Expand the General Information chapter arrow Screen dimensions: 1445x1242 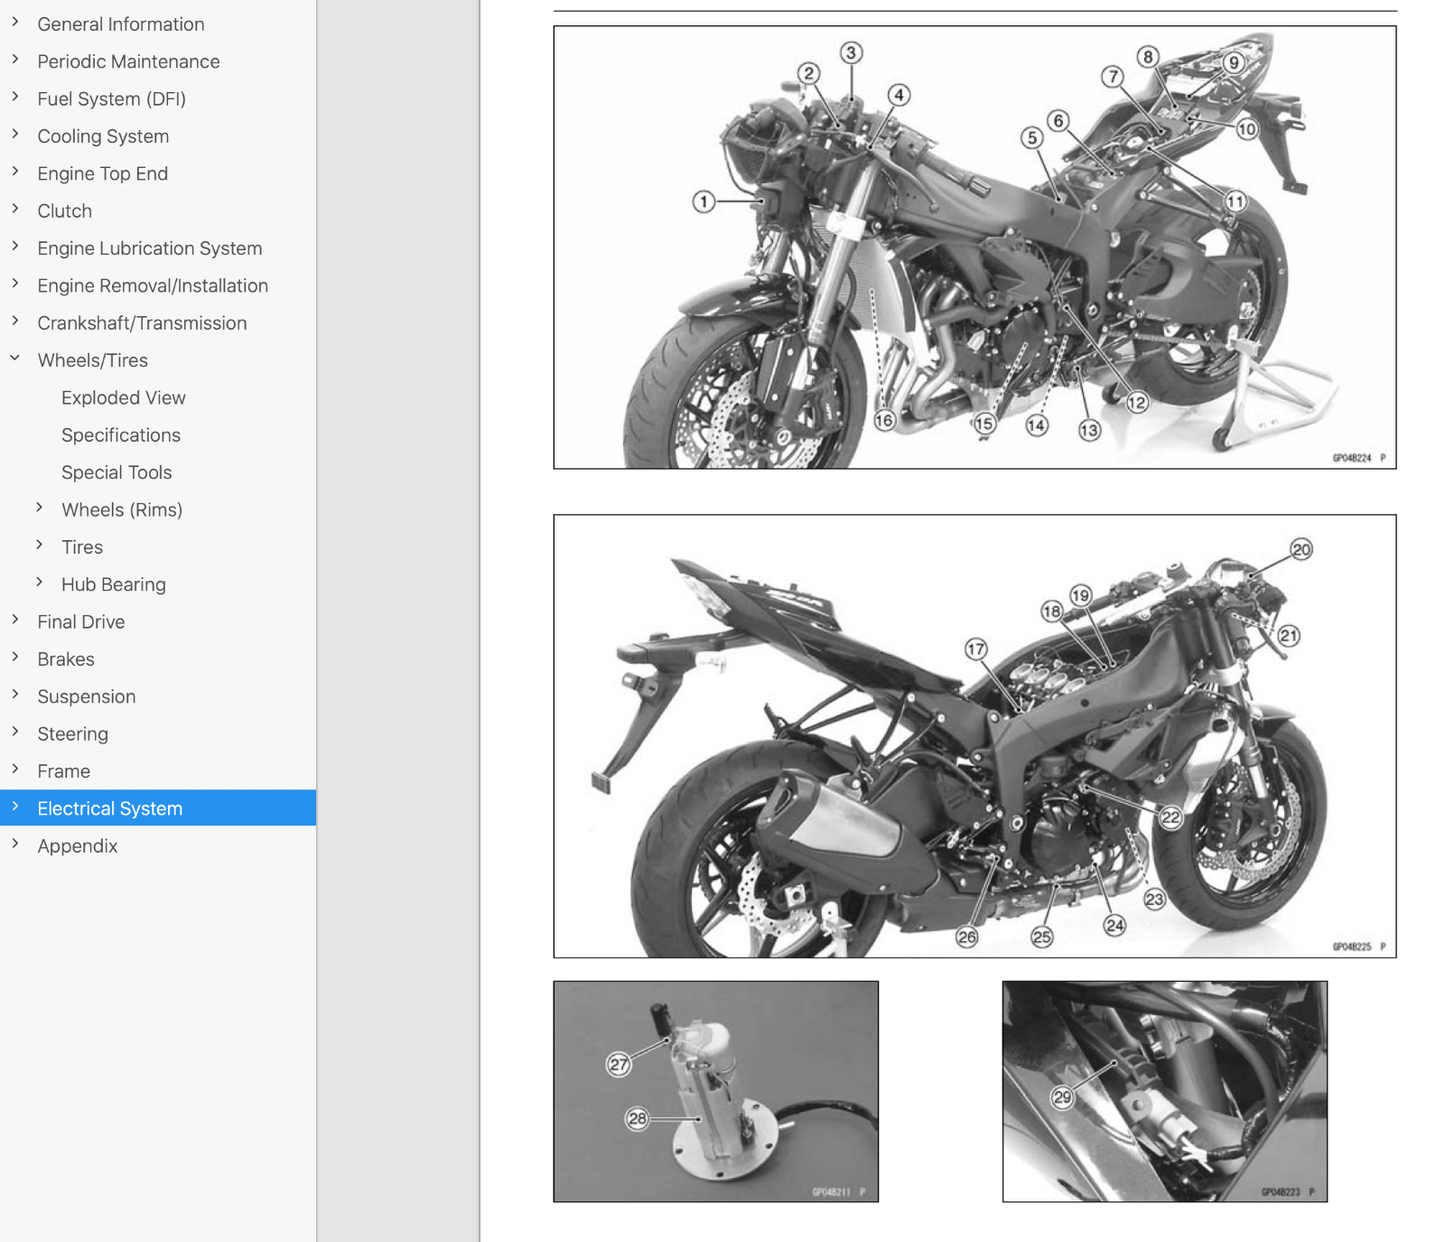tap(15, 22)
